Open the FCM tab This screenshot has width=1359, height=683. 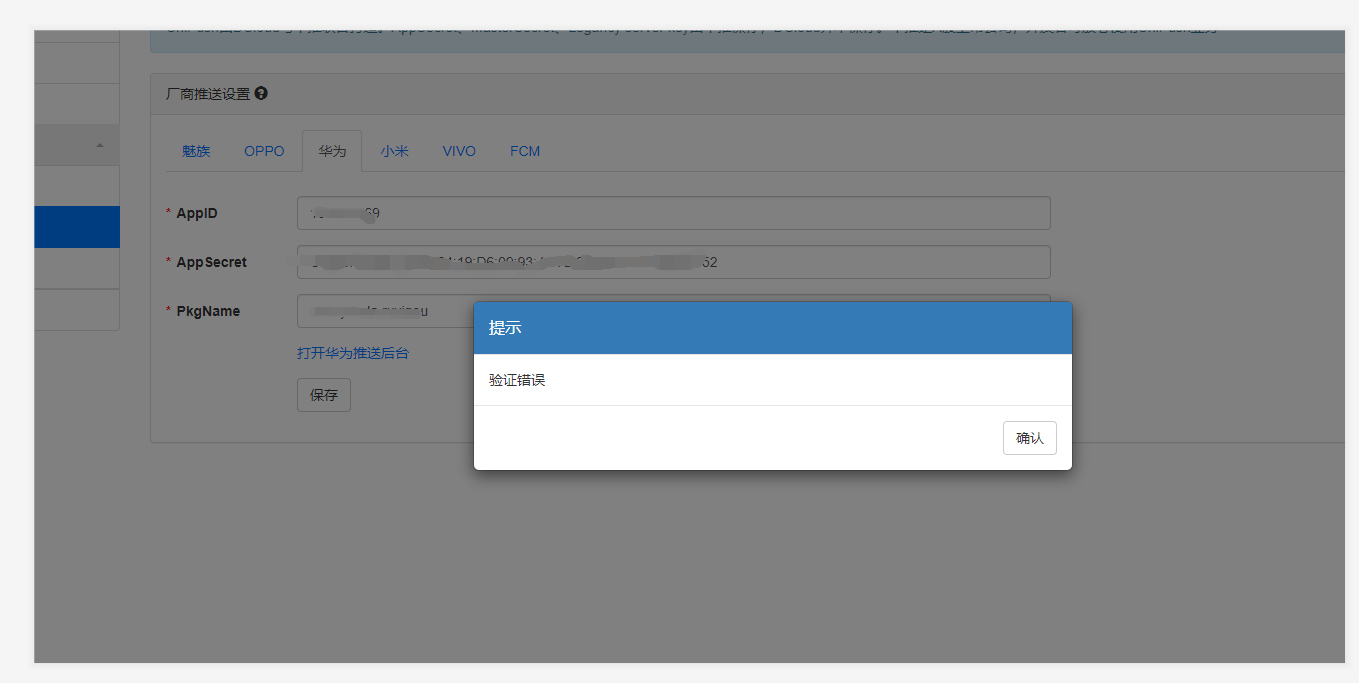tap(525, 151)
